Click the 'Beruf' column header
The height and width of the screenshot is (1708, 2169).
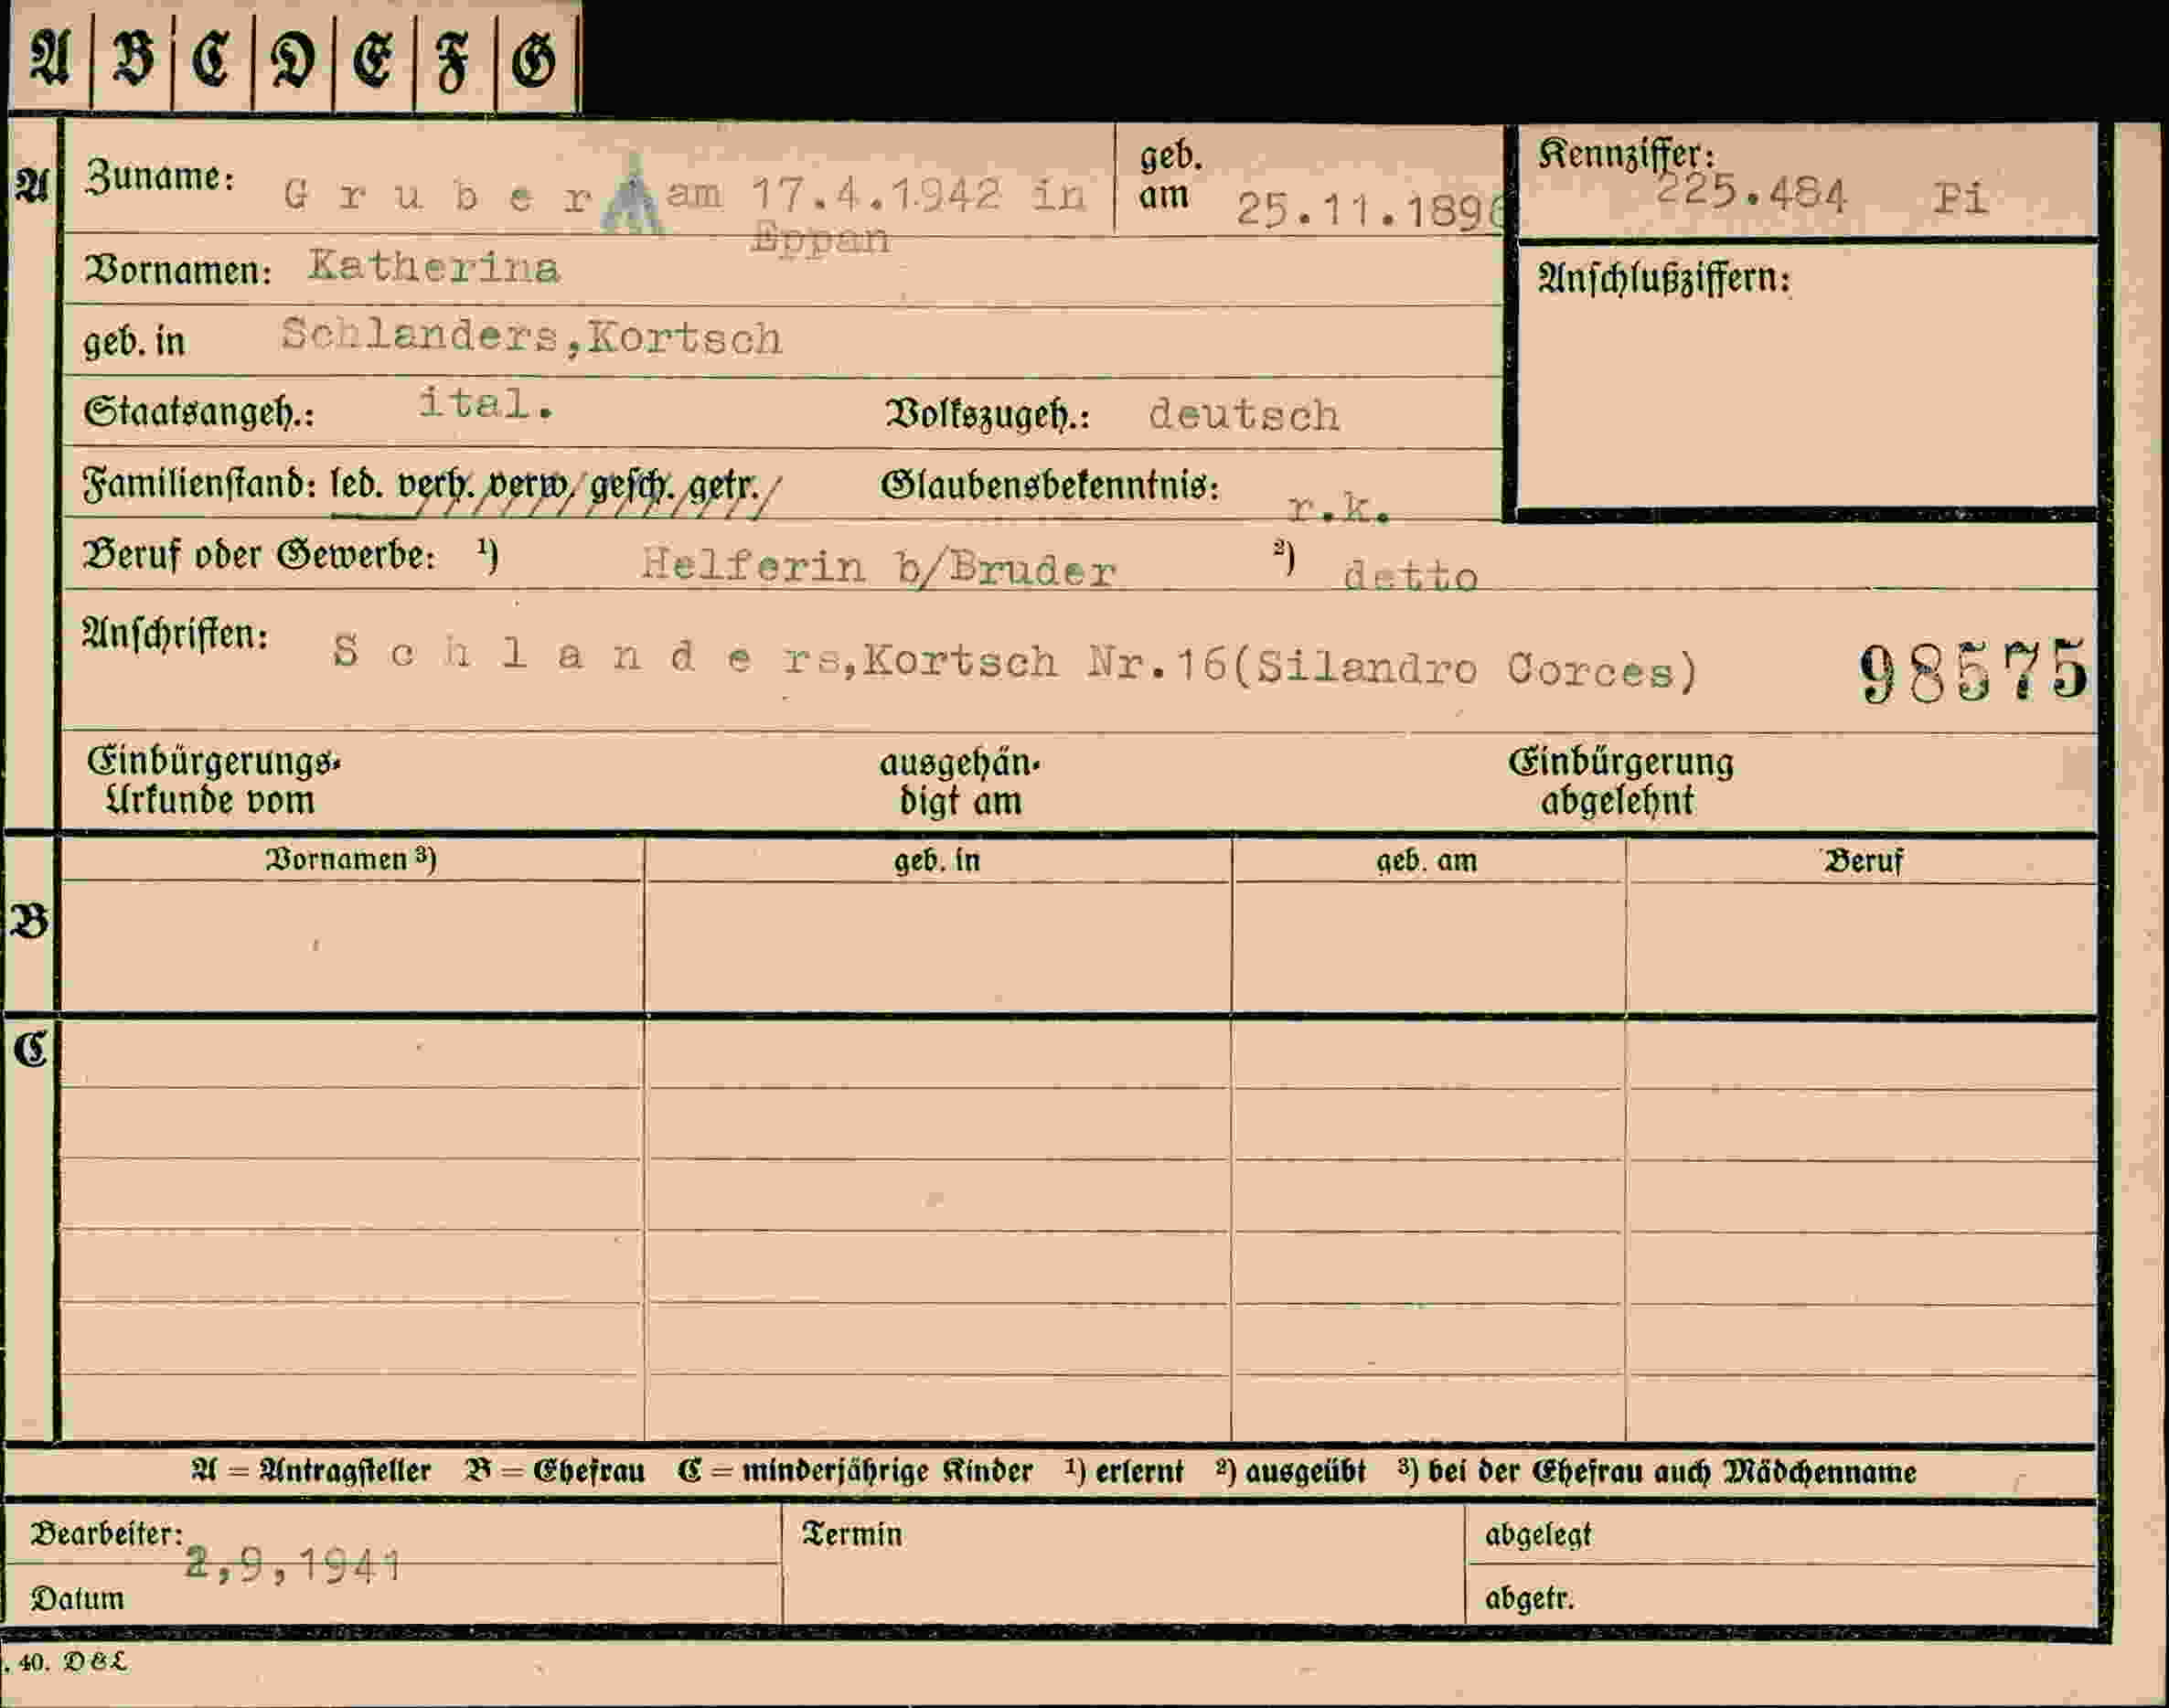pos(1863,862)
